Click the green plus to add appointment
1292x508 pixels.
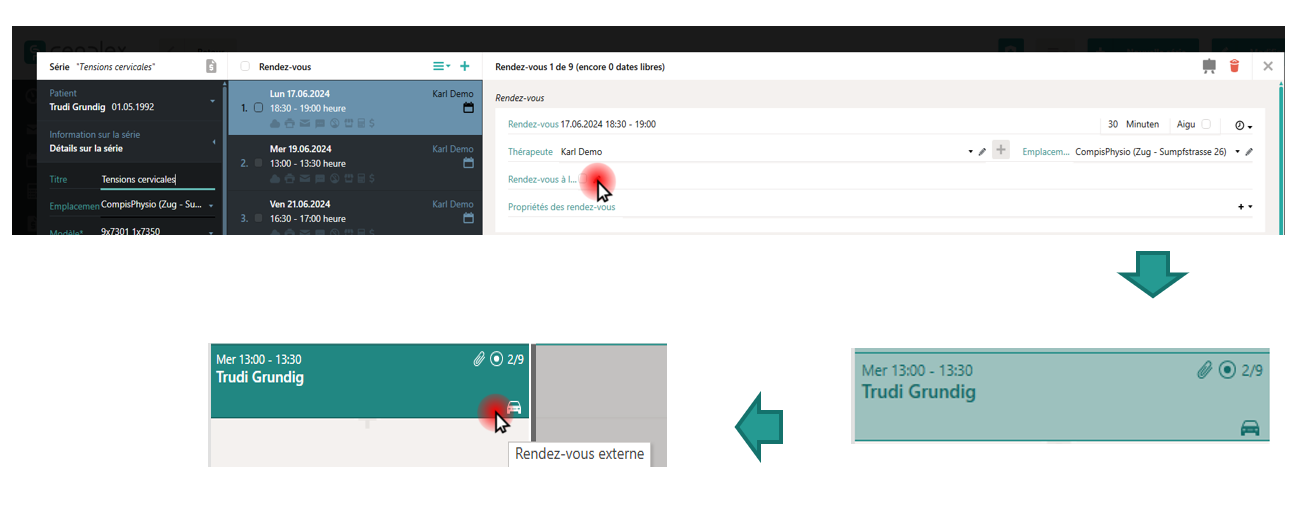464,66
